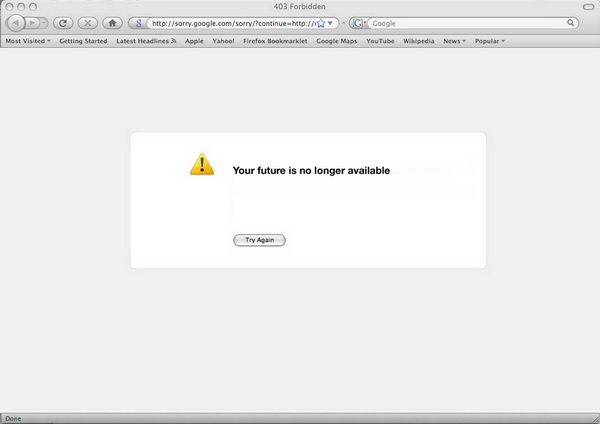
Task: Open the address bar history dropdown
Action: coord(331,23)
